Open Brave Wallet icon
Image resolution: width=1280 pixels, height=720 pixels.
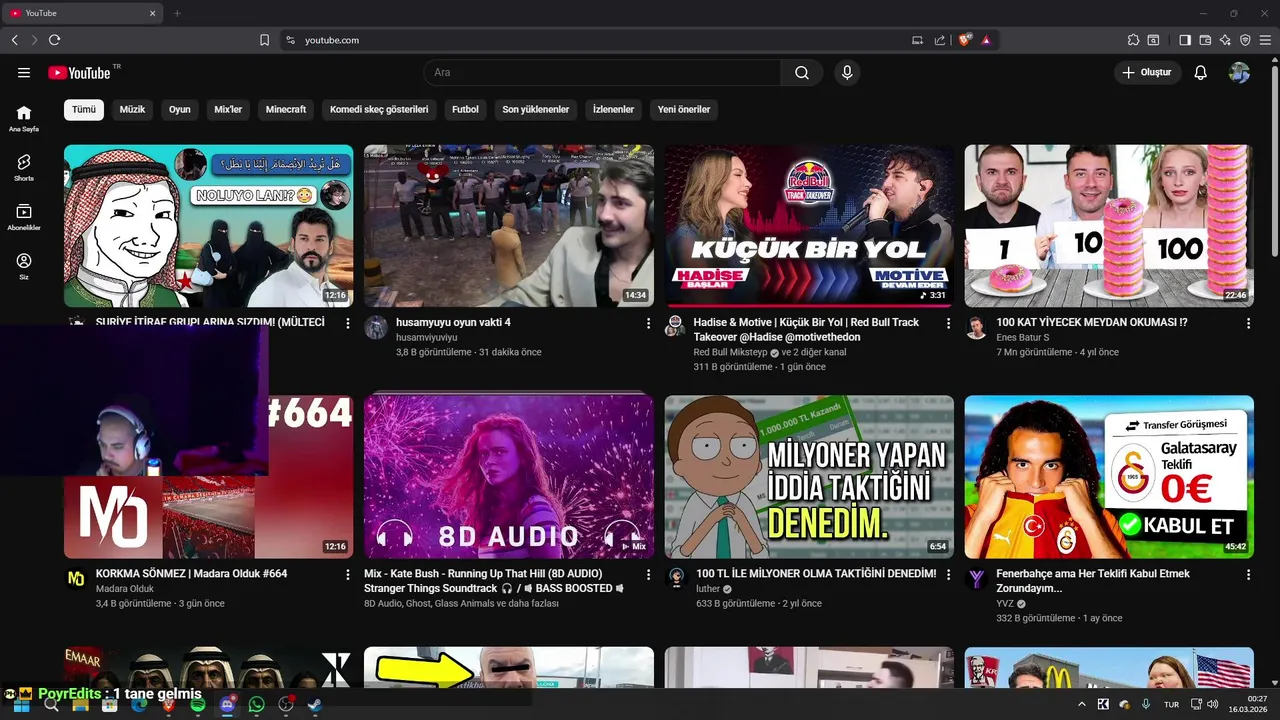tap(1205, 40)
